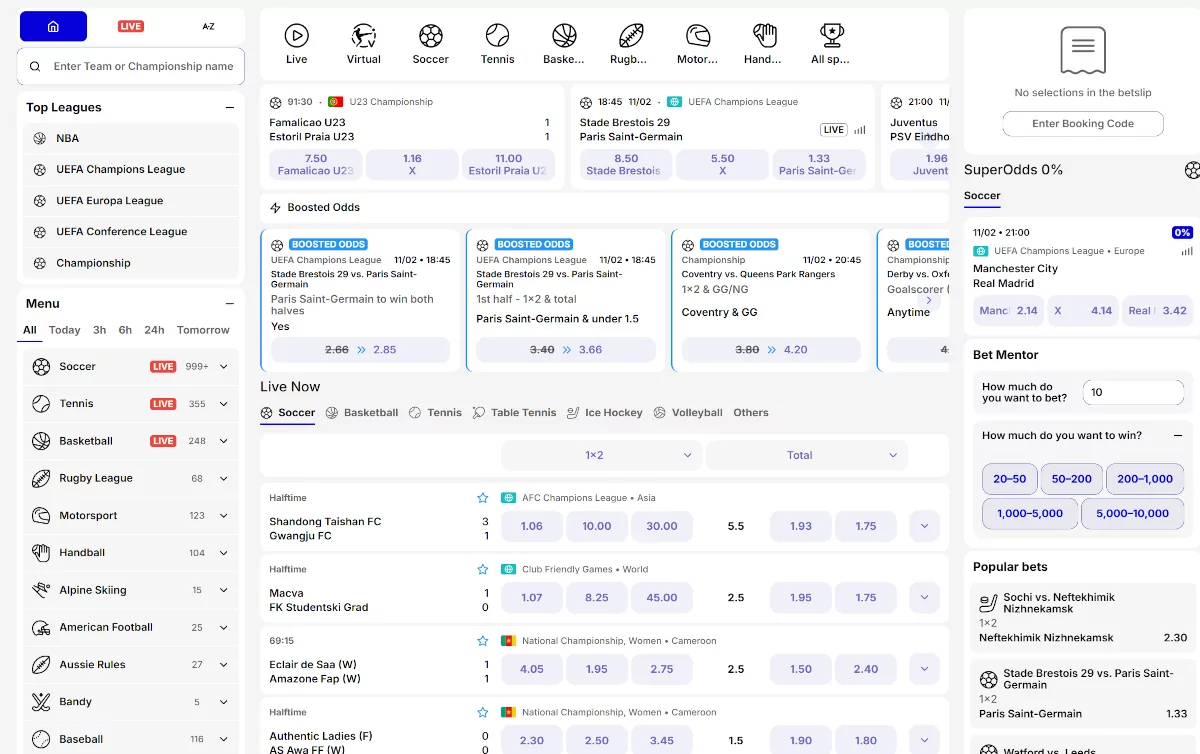Collapse the Menu section
Viewport: 1200px width, 754px height.
(230, 304)
